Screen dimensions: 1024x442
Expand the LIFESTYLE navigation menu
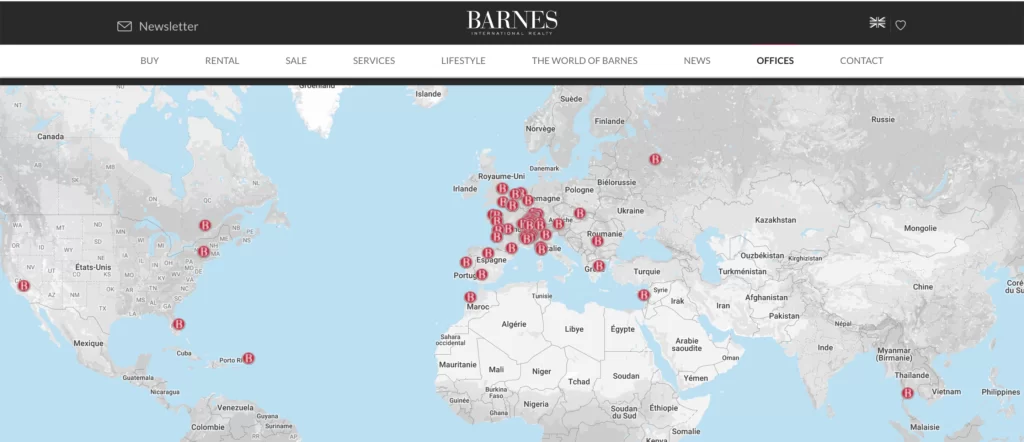click(x=463, y=61)
